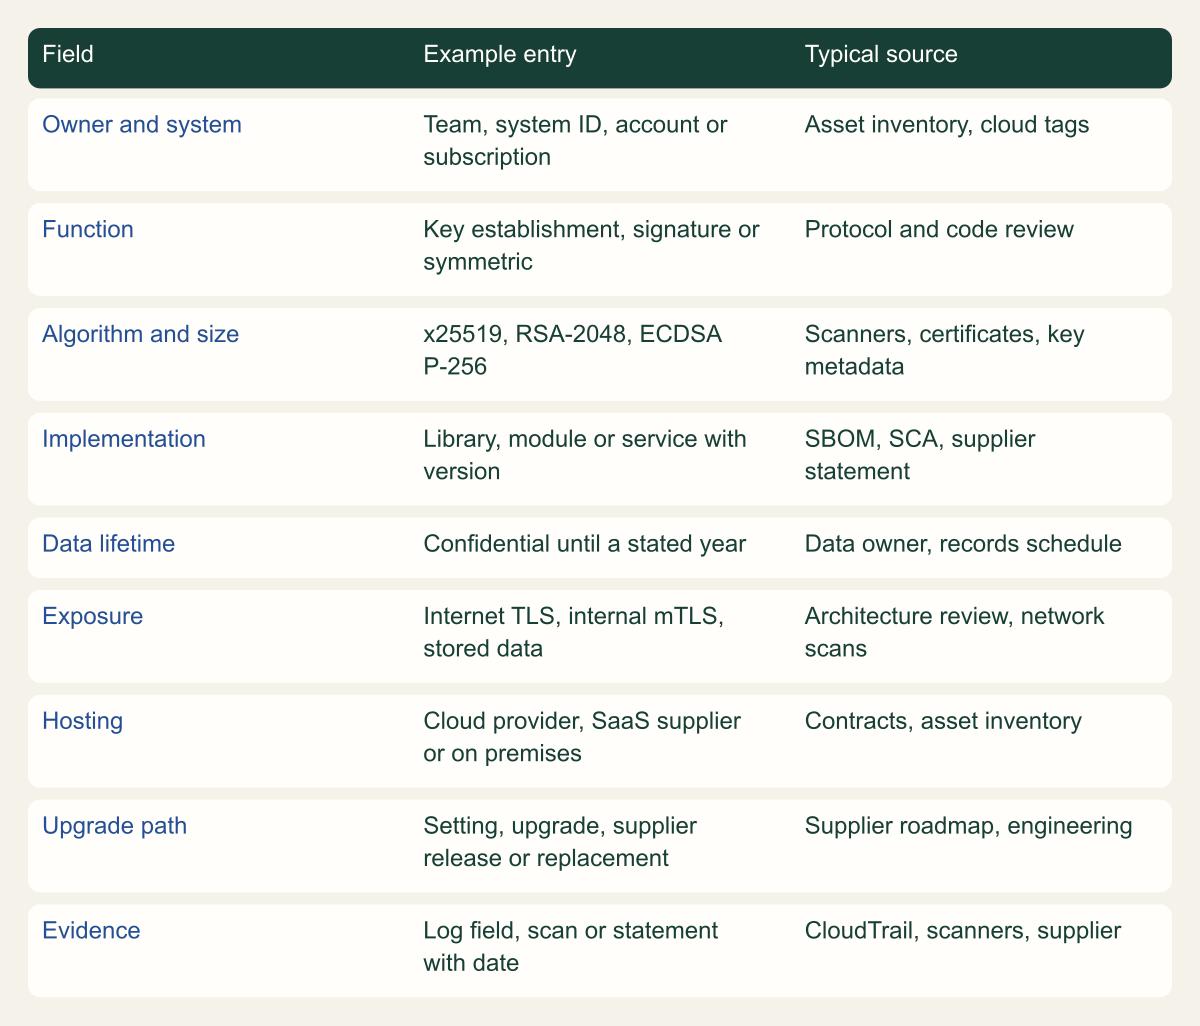Click 'Cloud provider, SaaS supplier or on premises' cell

[x=599, y=741]
